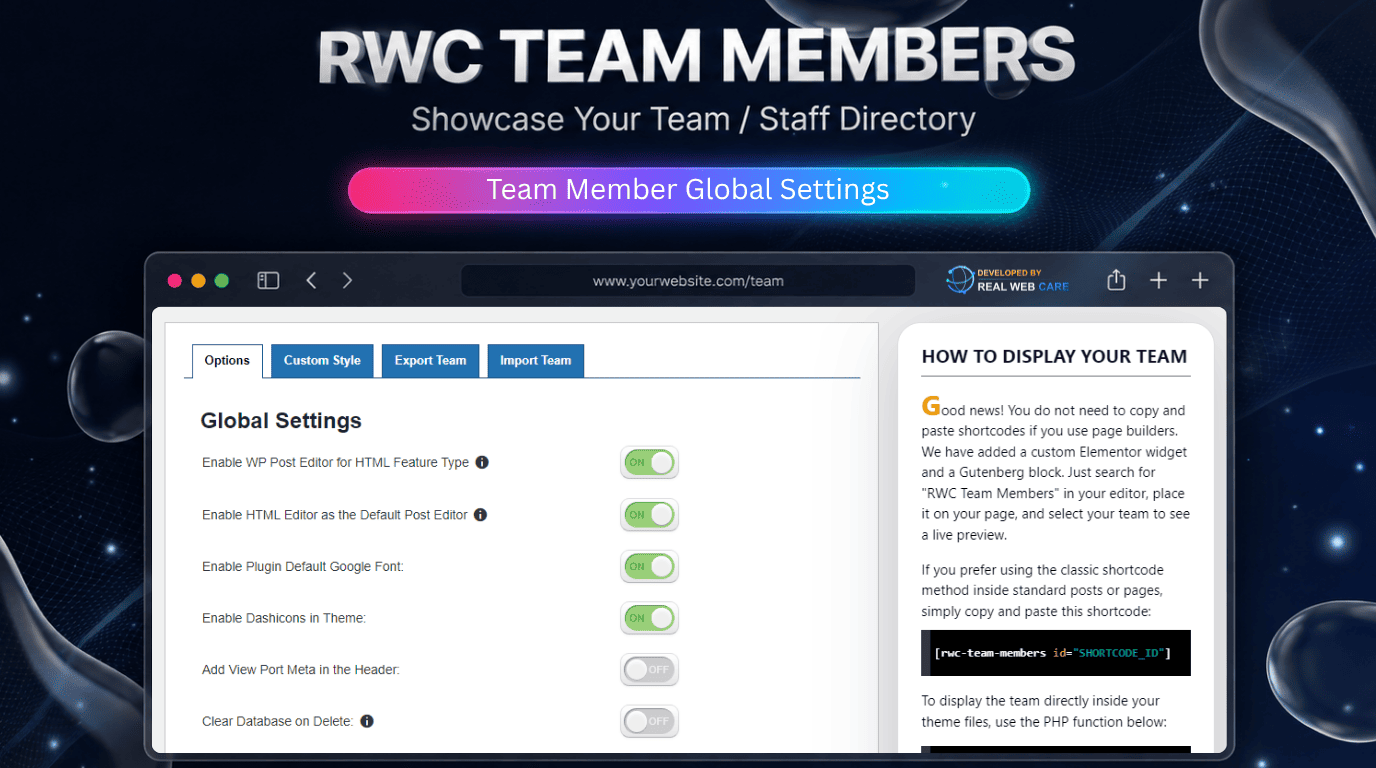Click the Clear Database on Delete label
This screenshot has height=768, width=1376.
pos(278,721)
